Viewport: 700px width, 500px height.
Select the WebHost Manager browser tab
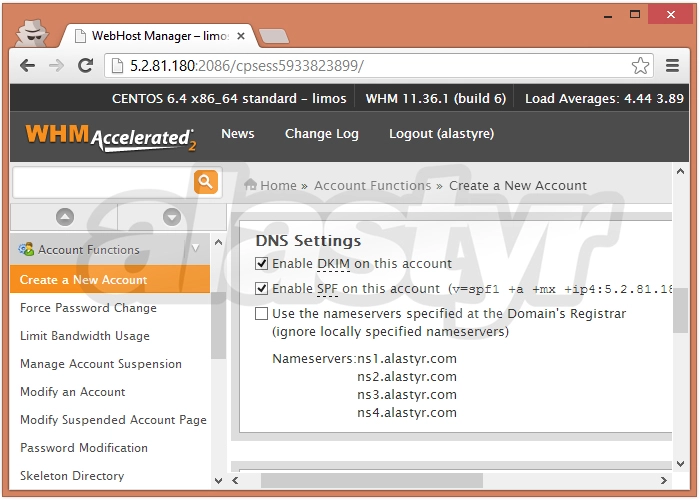click(x=160, y=35)
